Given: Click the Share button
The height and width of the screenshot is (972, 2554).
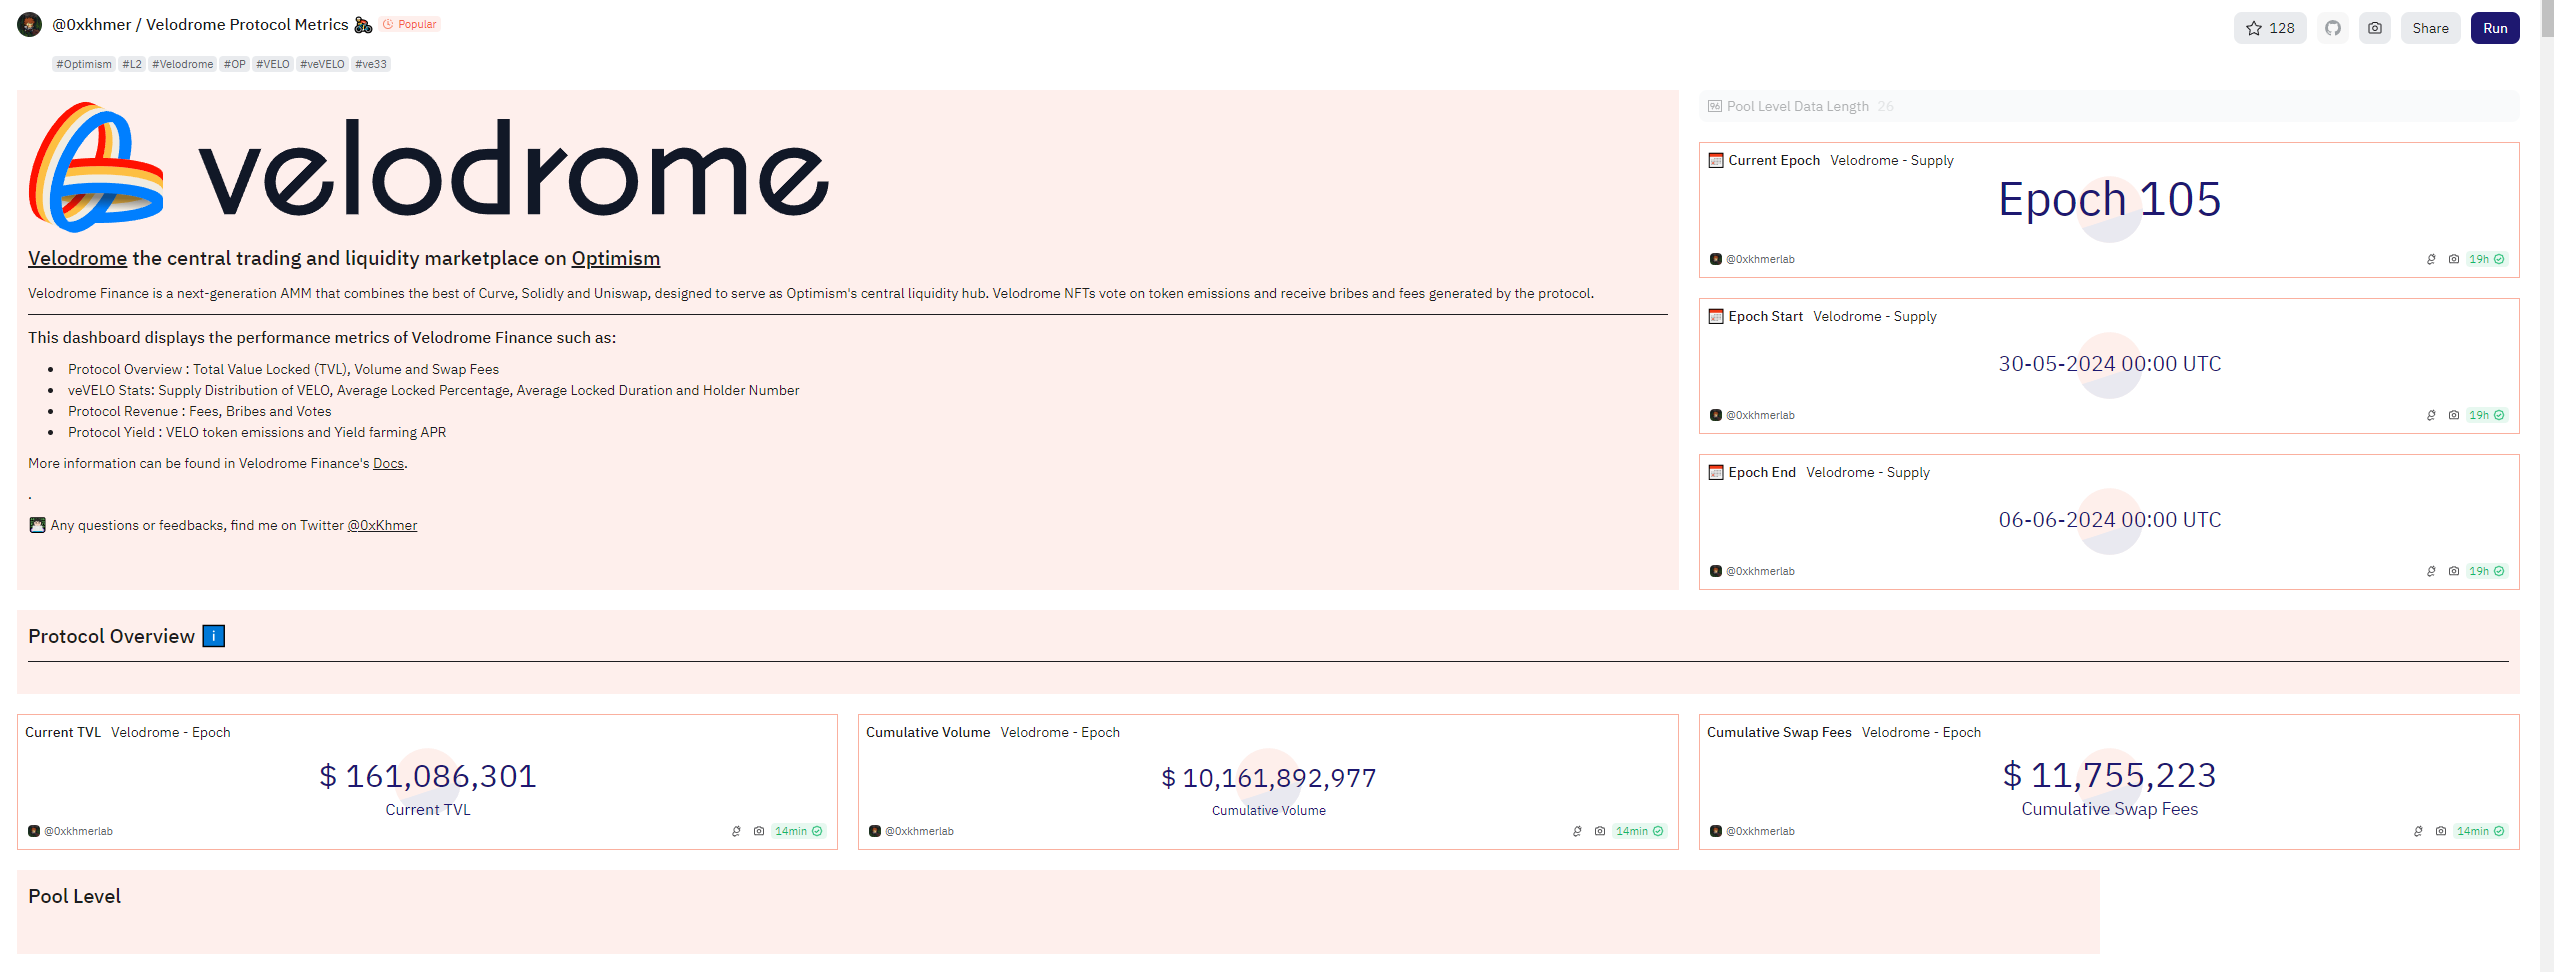Looking at the screenshot, I should [2430, 28].
